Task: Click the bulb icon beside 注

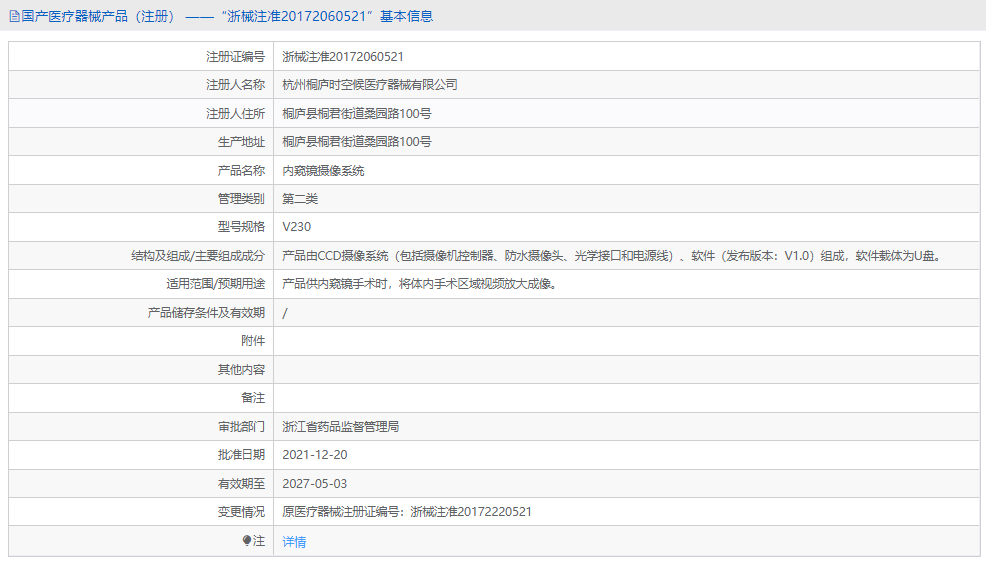Action: click(x=247, y=540)
